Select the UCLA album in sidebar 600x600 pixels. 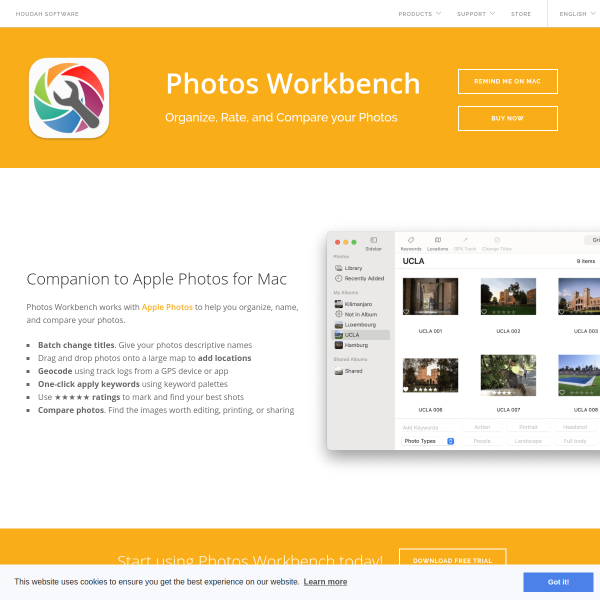pos(361,335)
